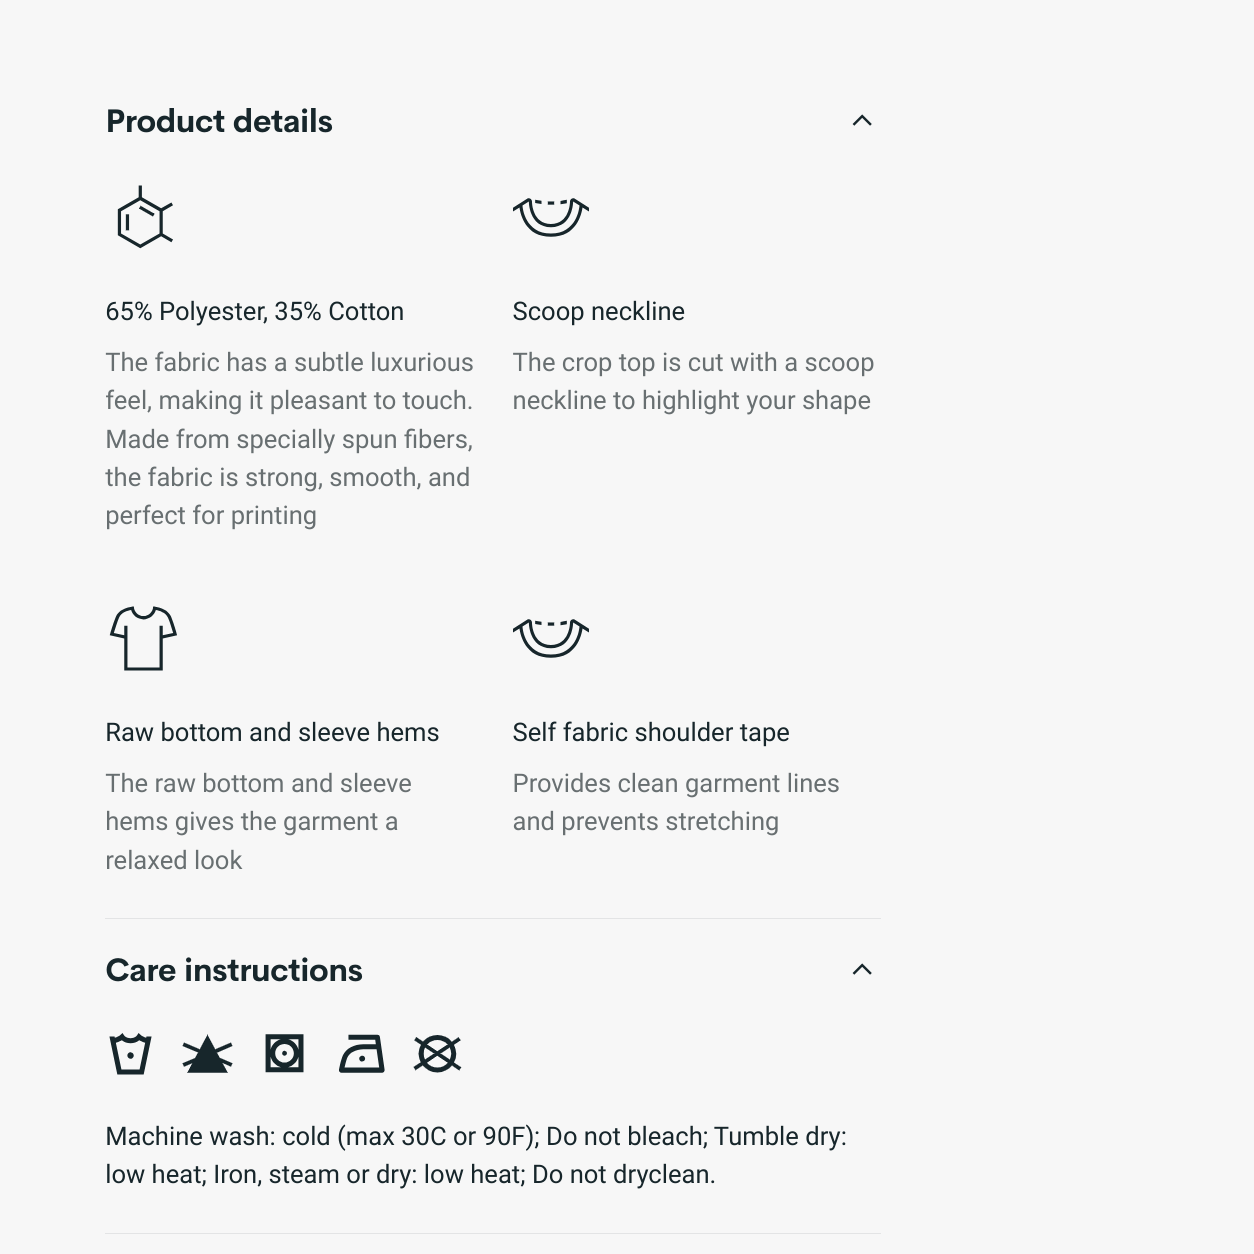This screenshot has height=1254, width=1254.
Task: Click the Scoop neckline title text
Action: pyautogui.click(x=598, y=312)
